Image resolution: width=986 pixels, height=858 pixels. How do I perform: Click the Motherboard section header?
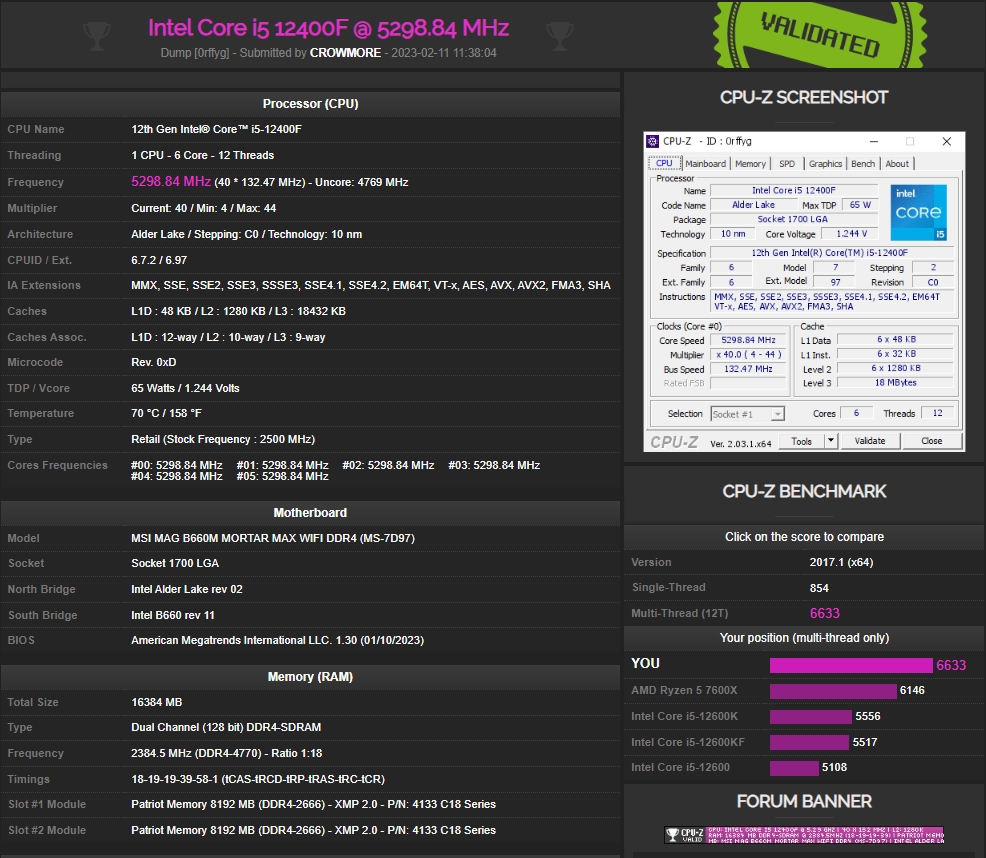point(310,513)
